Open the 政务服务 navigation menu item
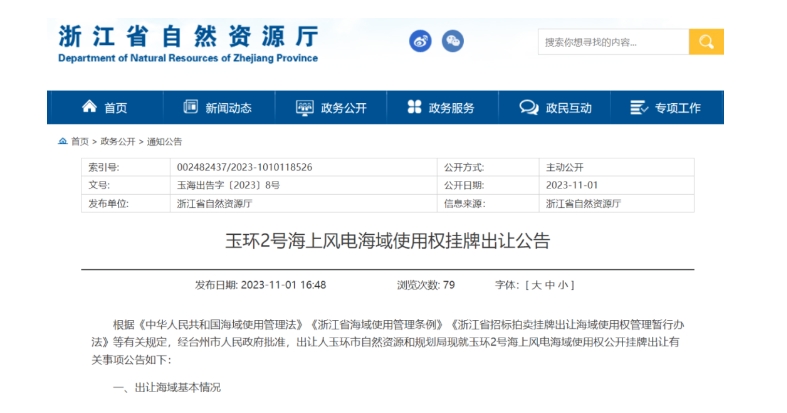Screen dimensions: 787x413 click(x=442, y=107)
